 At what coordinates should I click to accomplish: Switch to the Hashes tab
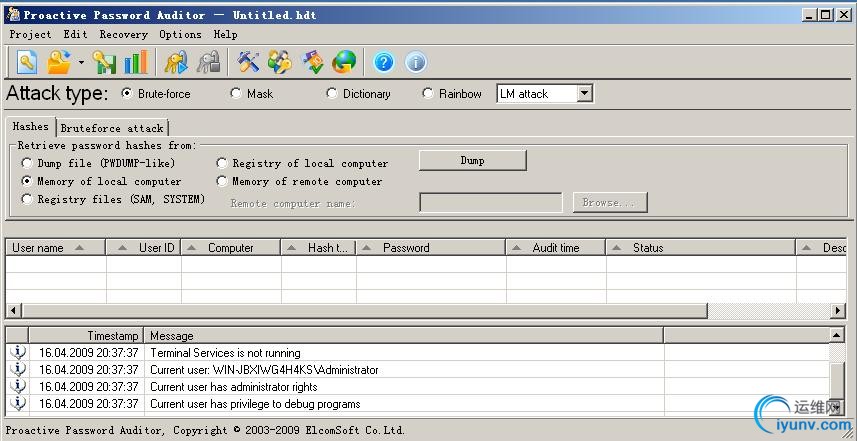click(31, 126)
